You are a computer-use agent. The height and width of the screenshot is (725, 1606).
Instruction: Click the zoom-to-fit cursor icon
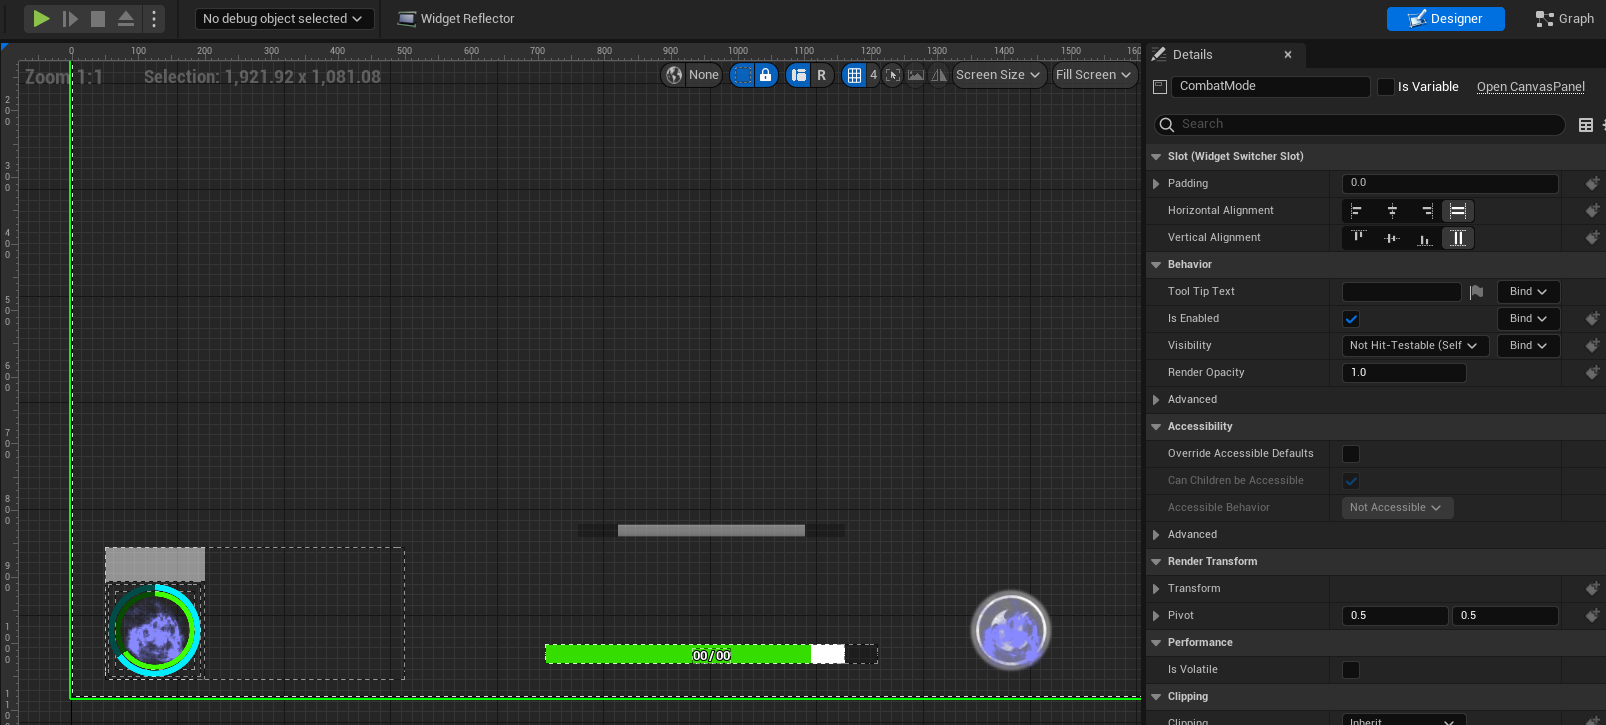(893, 75)
